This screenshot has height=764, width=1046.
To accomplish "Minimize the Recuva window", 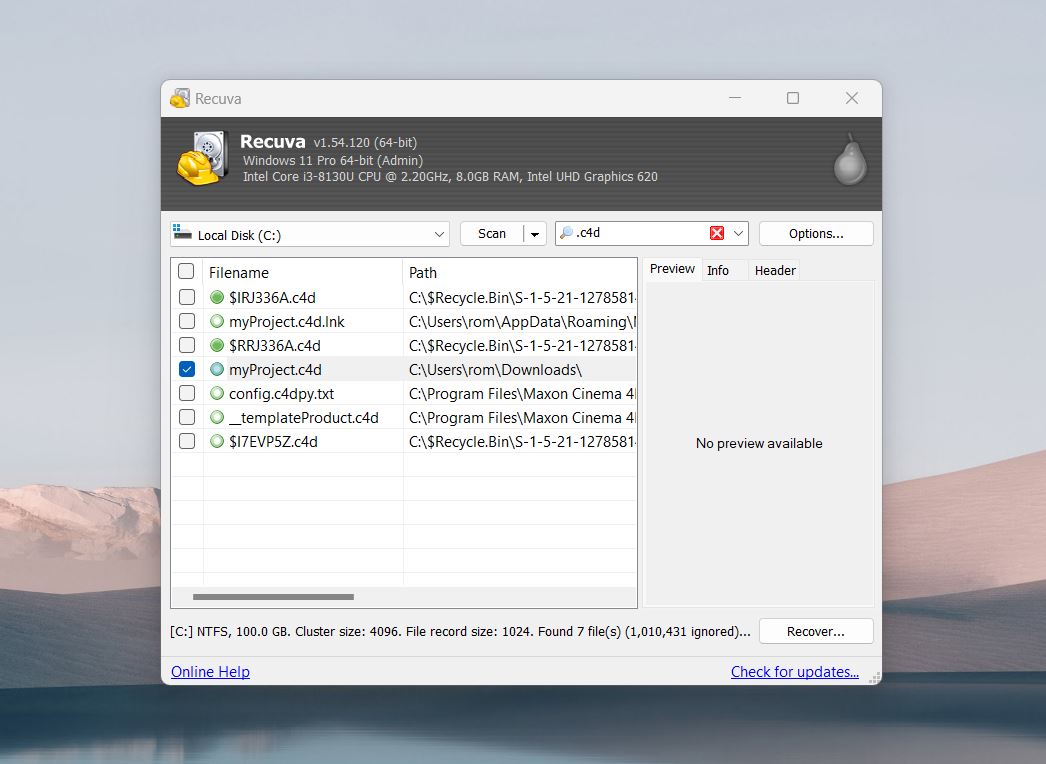I will [735, 98].
